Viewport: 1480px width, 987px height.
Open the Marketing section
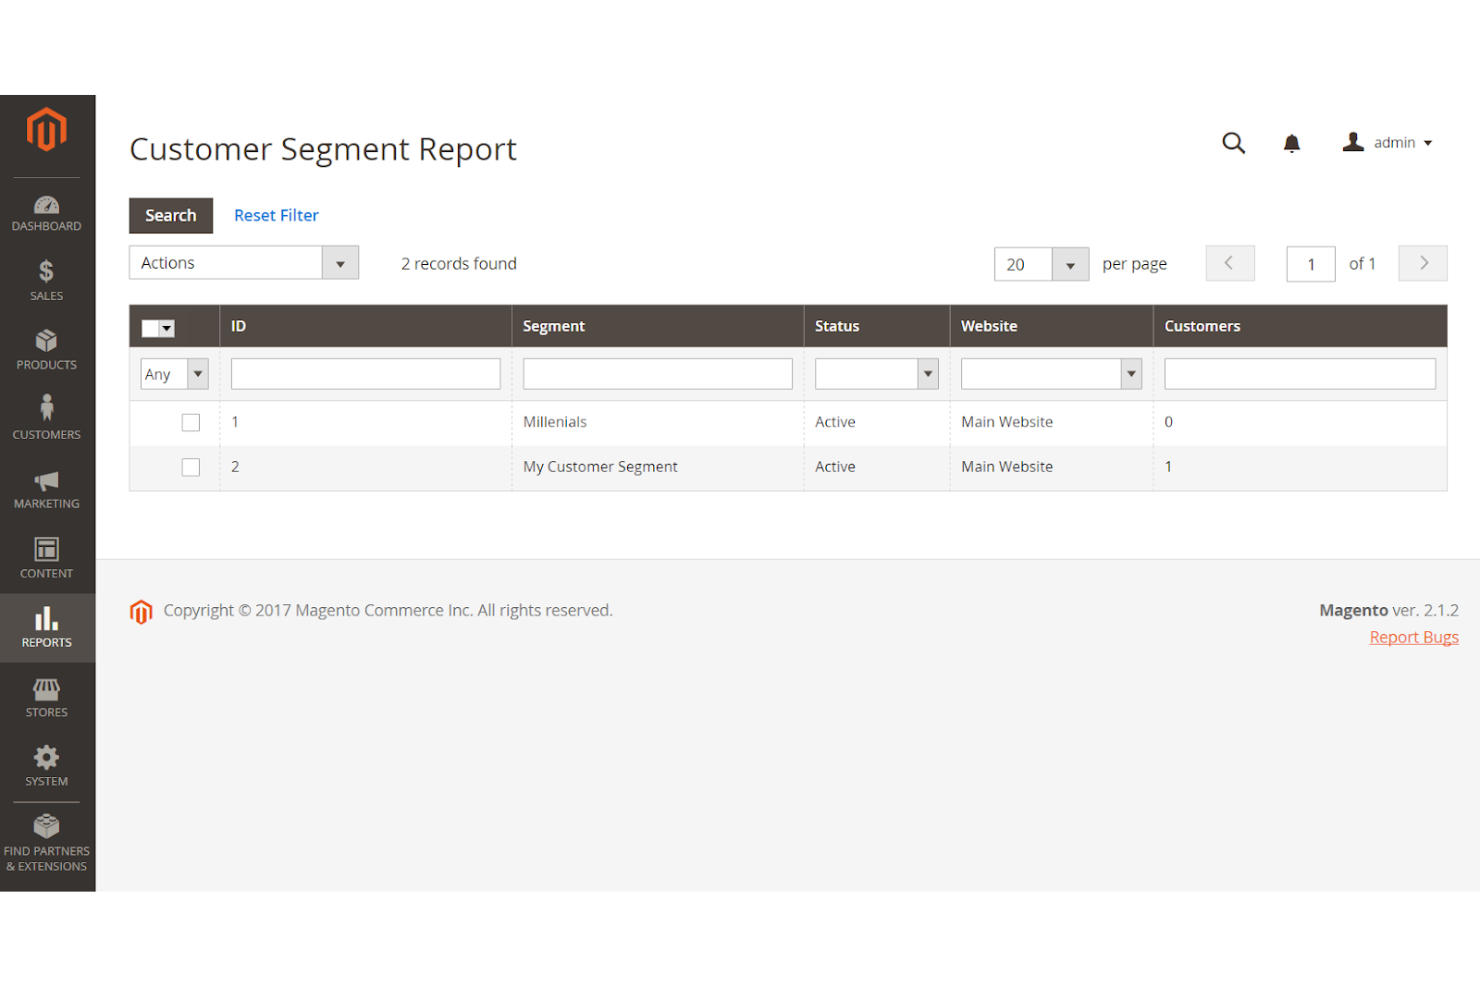(x=46, y=488)
